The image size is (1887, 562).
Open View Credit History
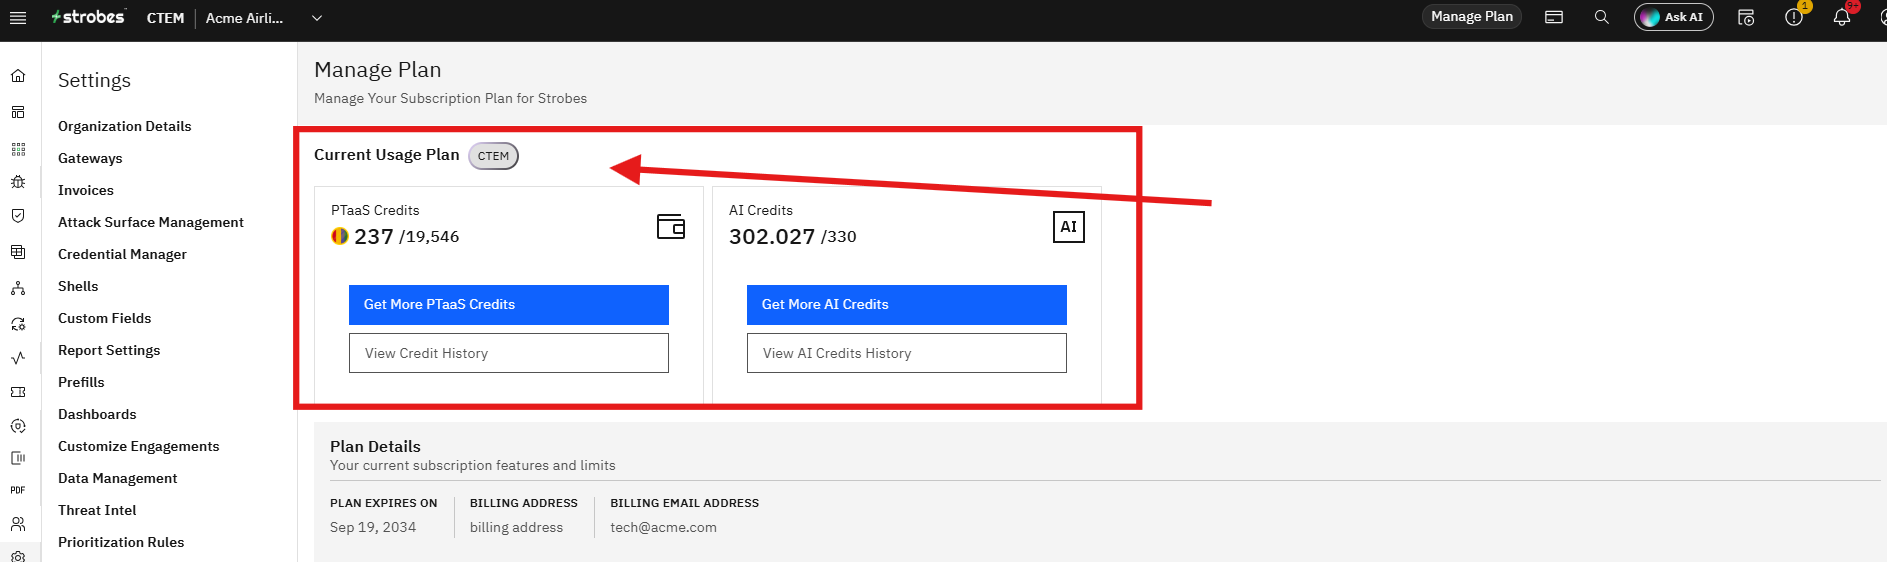click(x=509, y=353)
